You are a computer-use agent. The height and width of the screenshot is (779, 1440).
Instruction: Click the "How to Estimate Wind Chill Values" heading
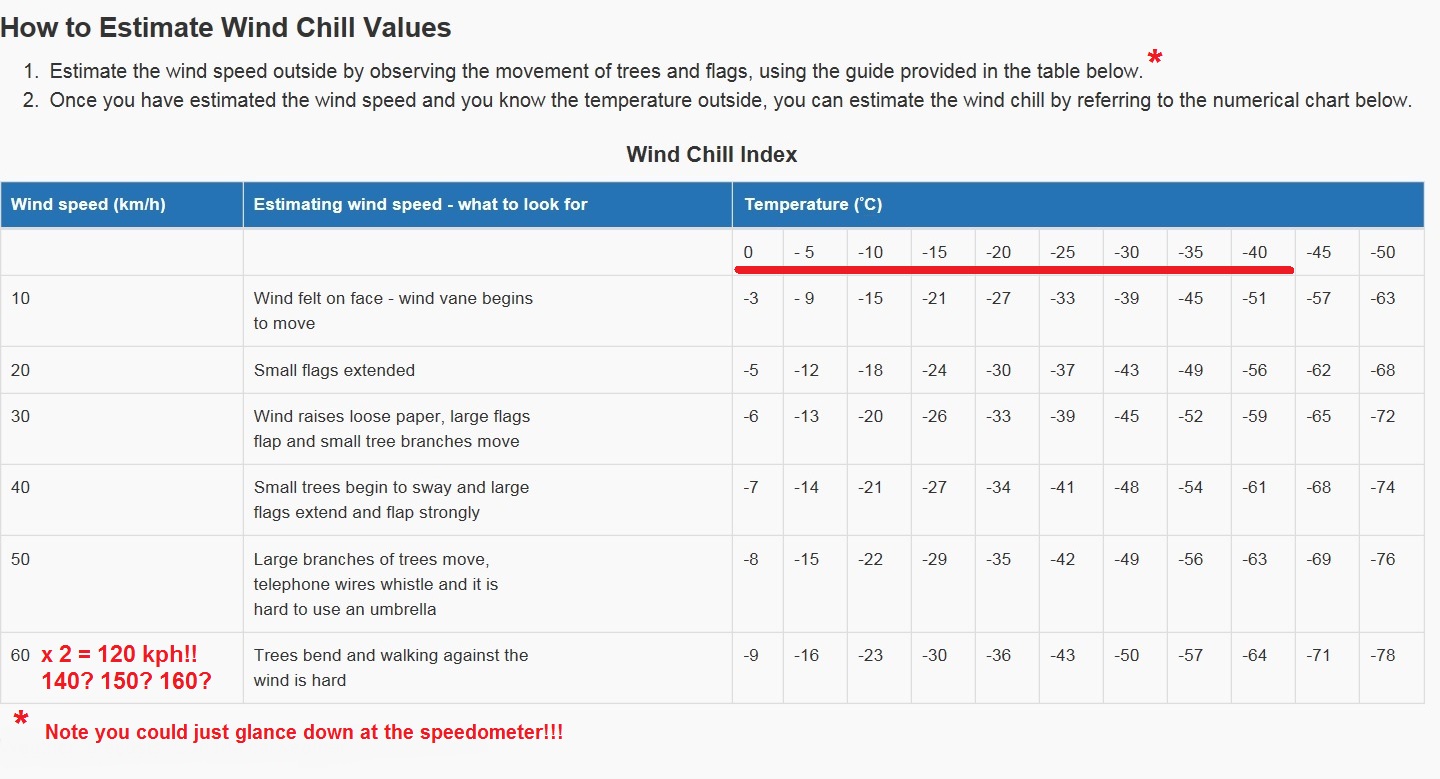point(226,28)
